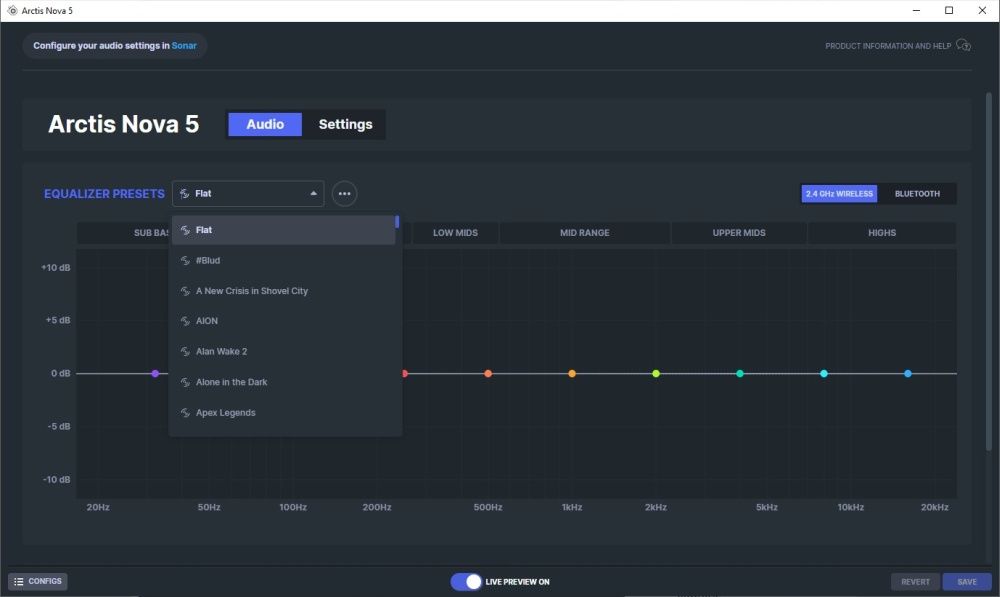Click the Upper Mids band header

click(x=739, y=233)
